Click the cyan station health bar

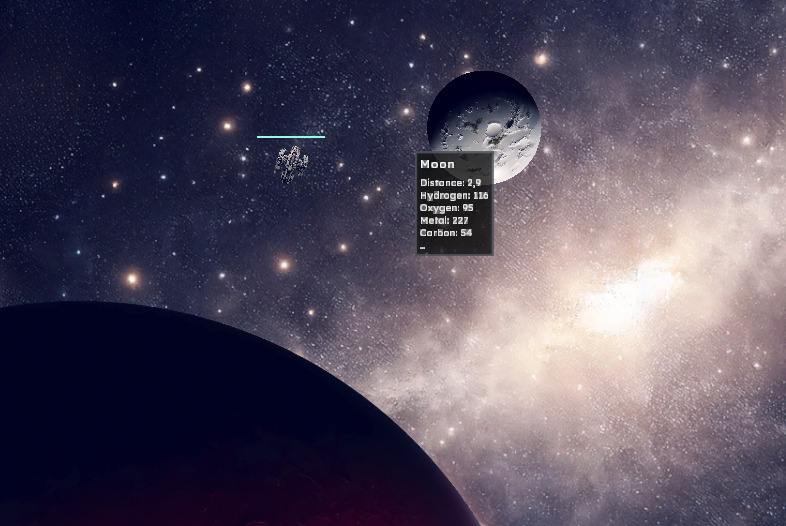(291, 136)
